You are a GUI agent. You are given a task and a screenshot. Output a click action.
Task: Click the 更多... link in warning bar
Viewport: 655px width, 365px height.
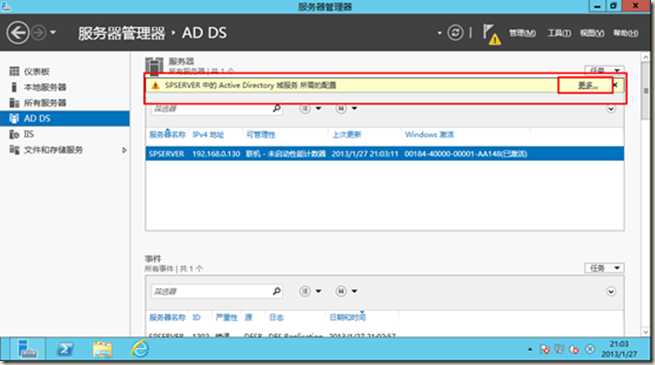pyautogui.click(x=587, y=85)
